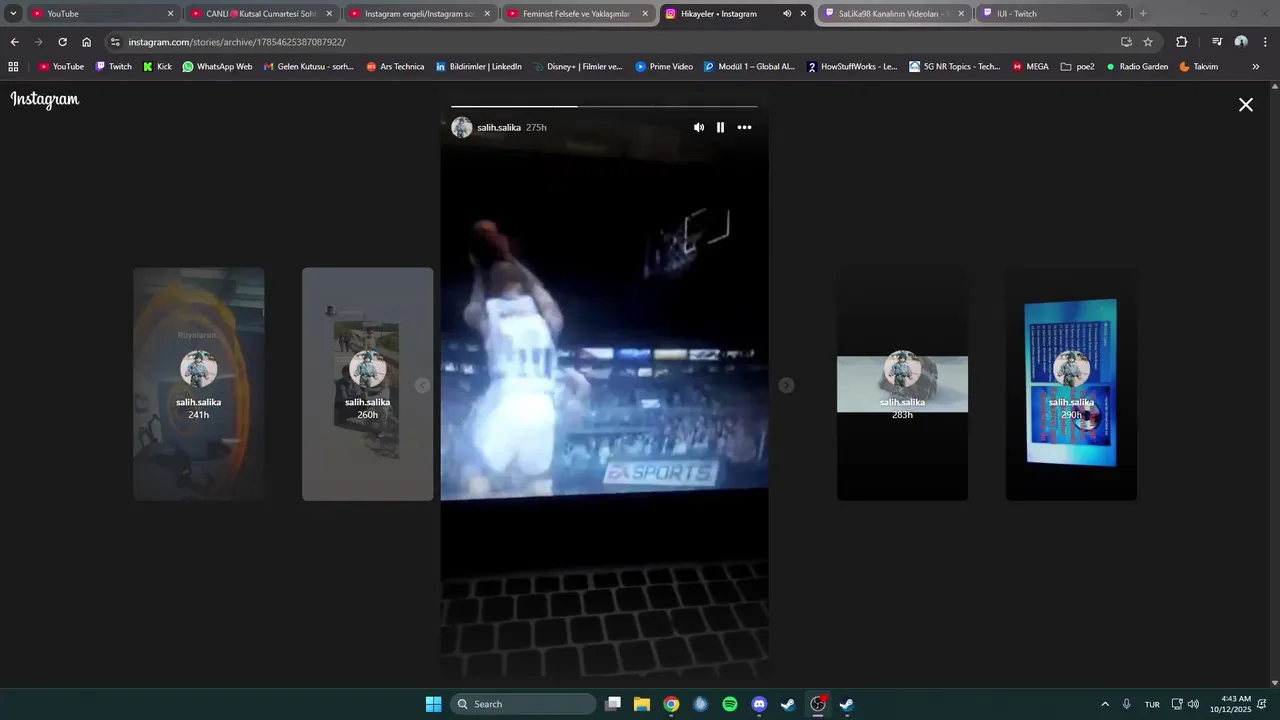Click the address bar URL

pos(237,42)
